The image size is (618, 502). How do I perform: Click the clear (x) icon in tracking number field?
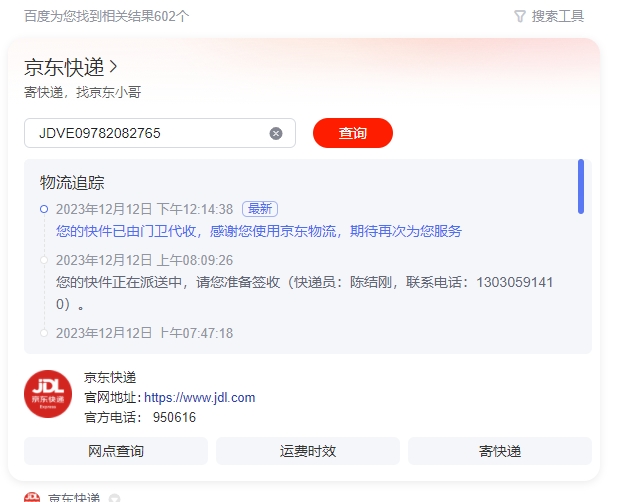point(276,134)
